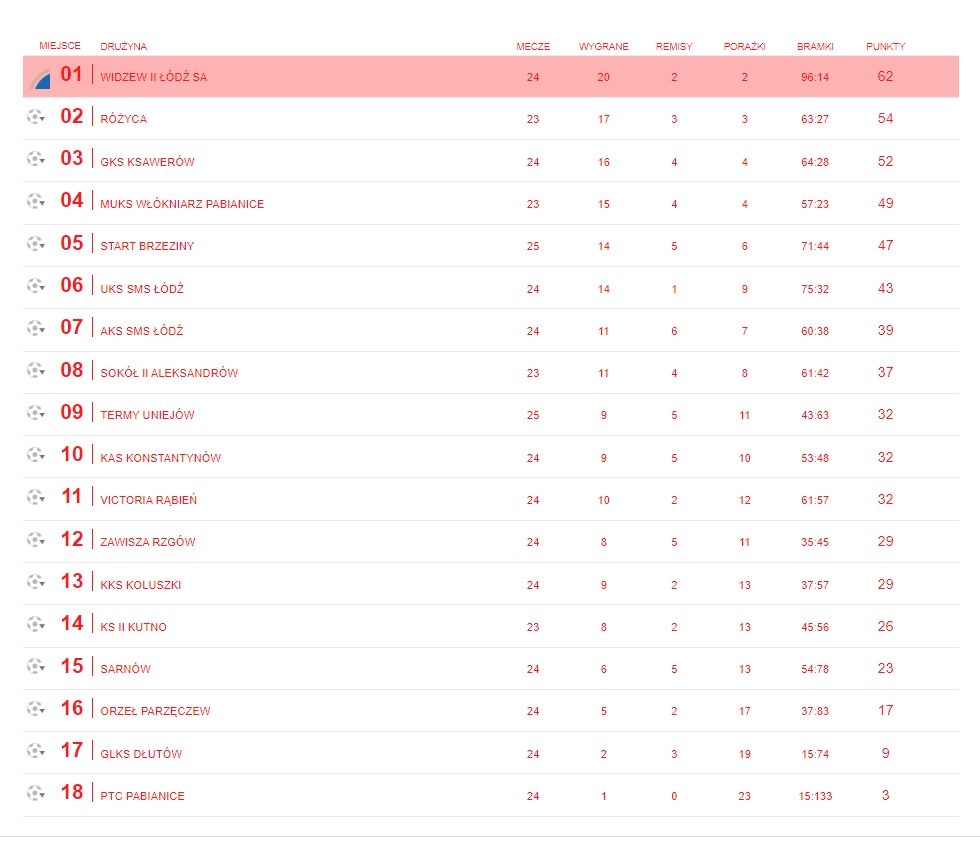This screenshot has height=848, width=980.
Task: Open the UKS SMS Łódź team link
Action: [142, 289]
